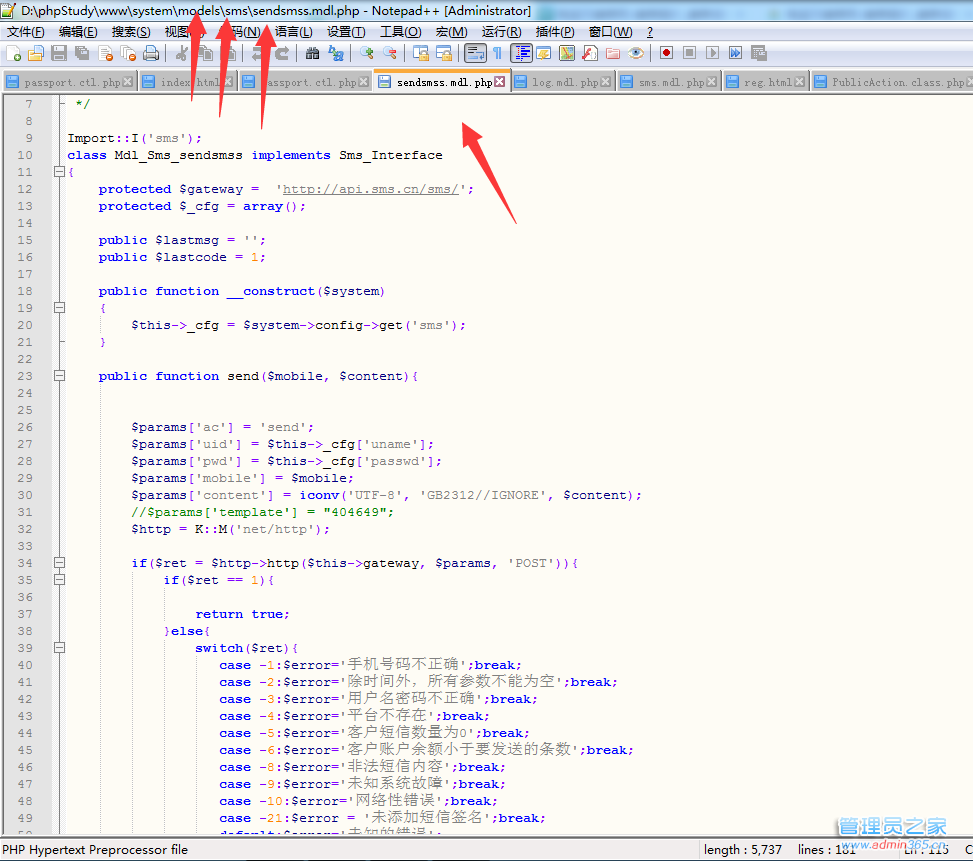Open the ? help menu

tap(650, 32)
